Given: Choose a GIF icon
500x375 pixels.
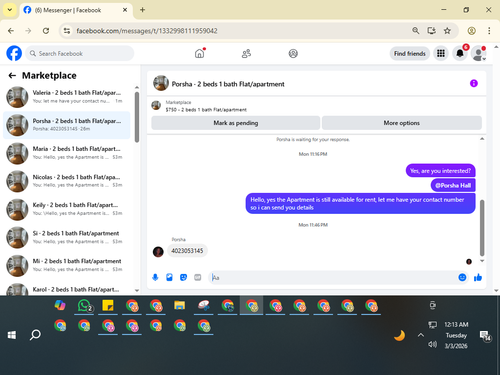Looking at the screenshot, I should point(198,277).
